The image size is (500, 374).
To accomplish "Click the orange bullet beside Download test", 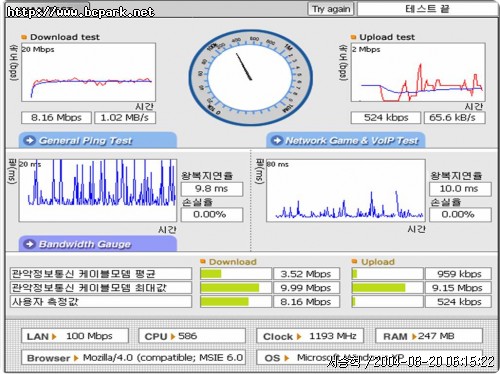I will (24, 37).
